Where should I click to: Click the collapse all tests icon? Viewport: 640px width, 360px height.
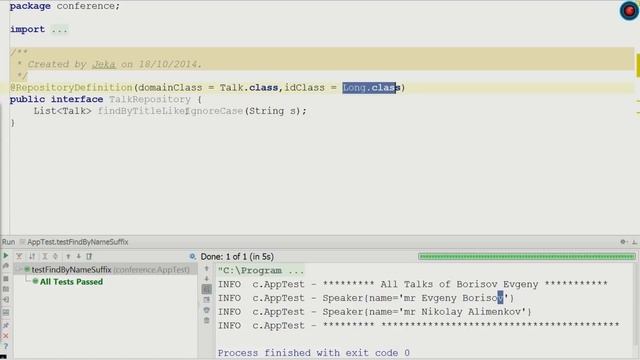click(x=55, y=256)
